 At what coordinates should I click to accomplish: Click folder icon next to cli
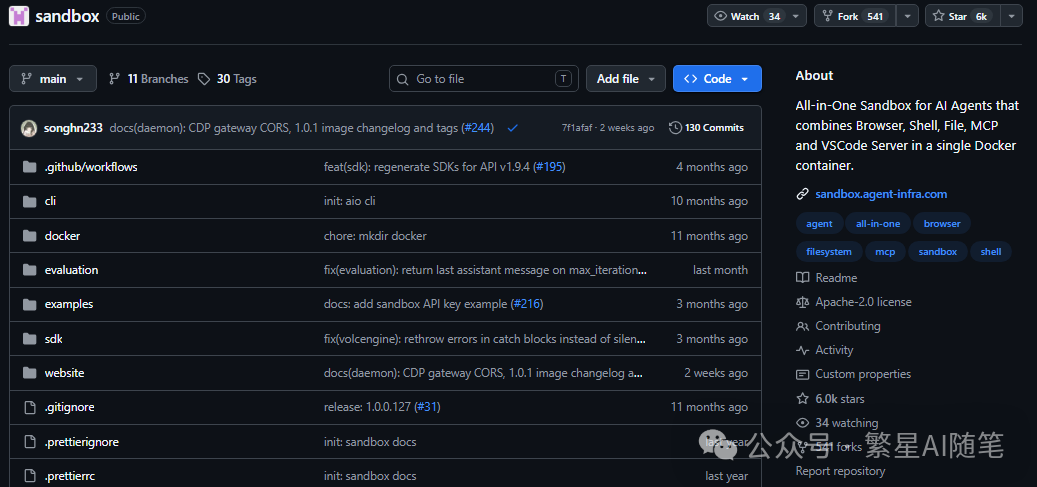point(29,201)
